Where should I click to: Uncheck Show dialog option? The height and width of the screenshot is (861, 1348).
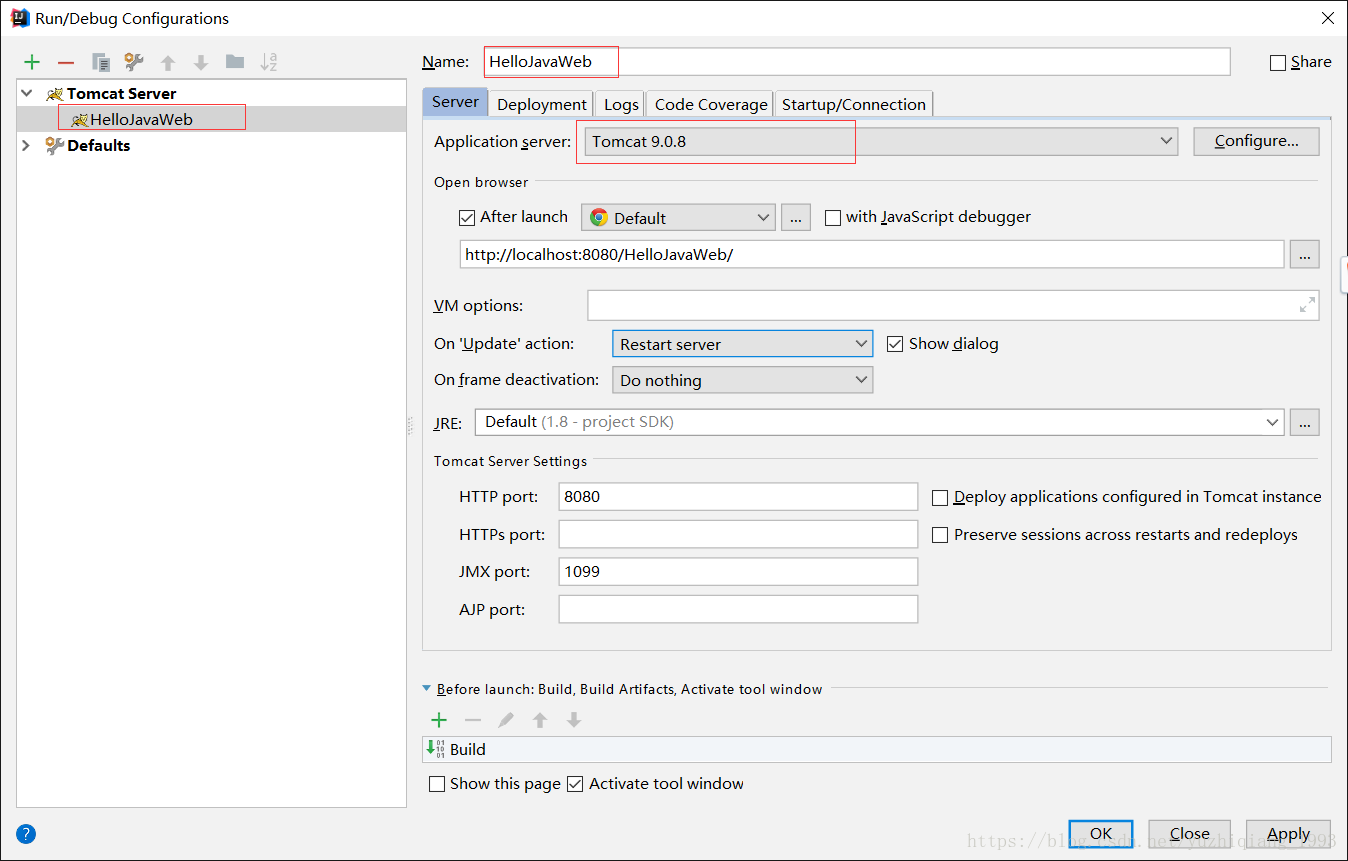pyautogui.click(x=895, y=344)
